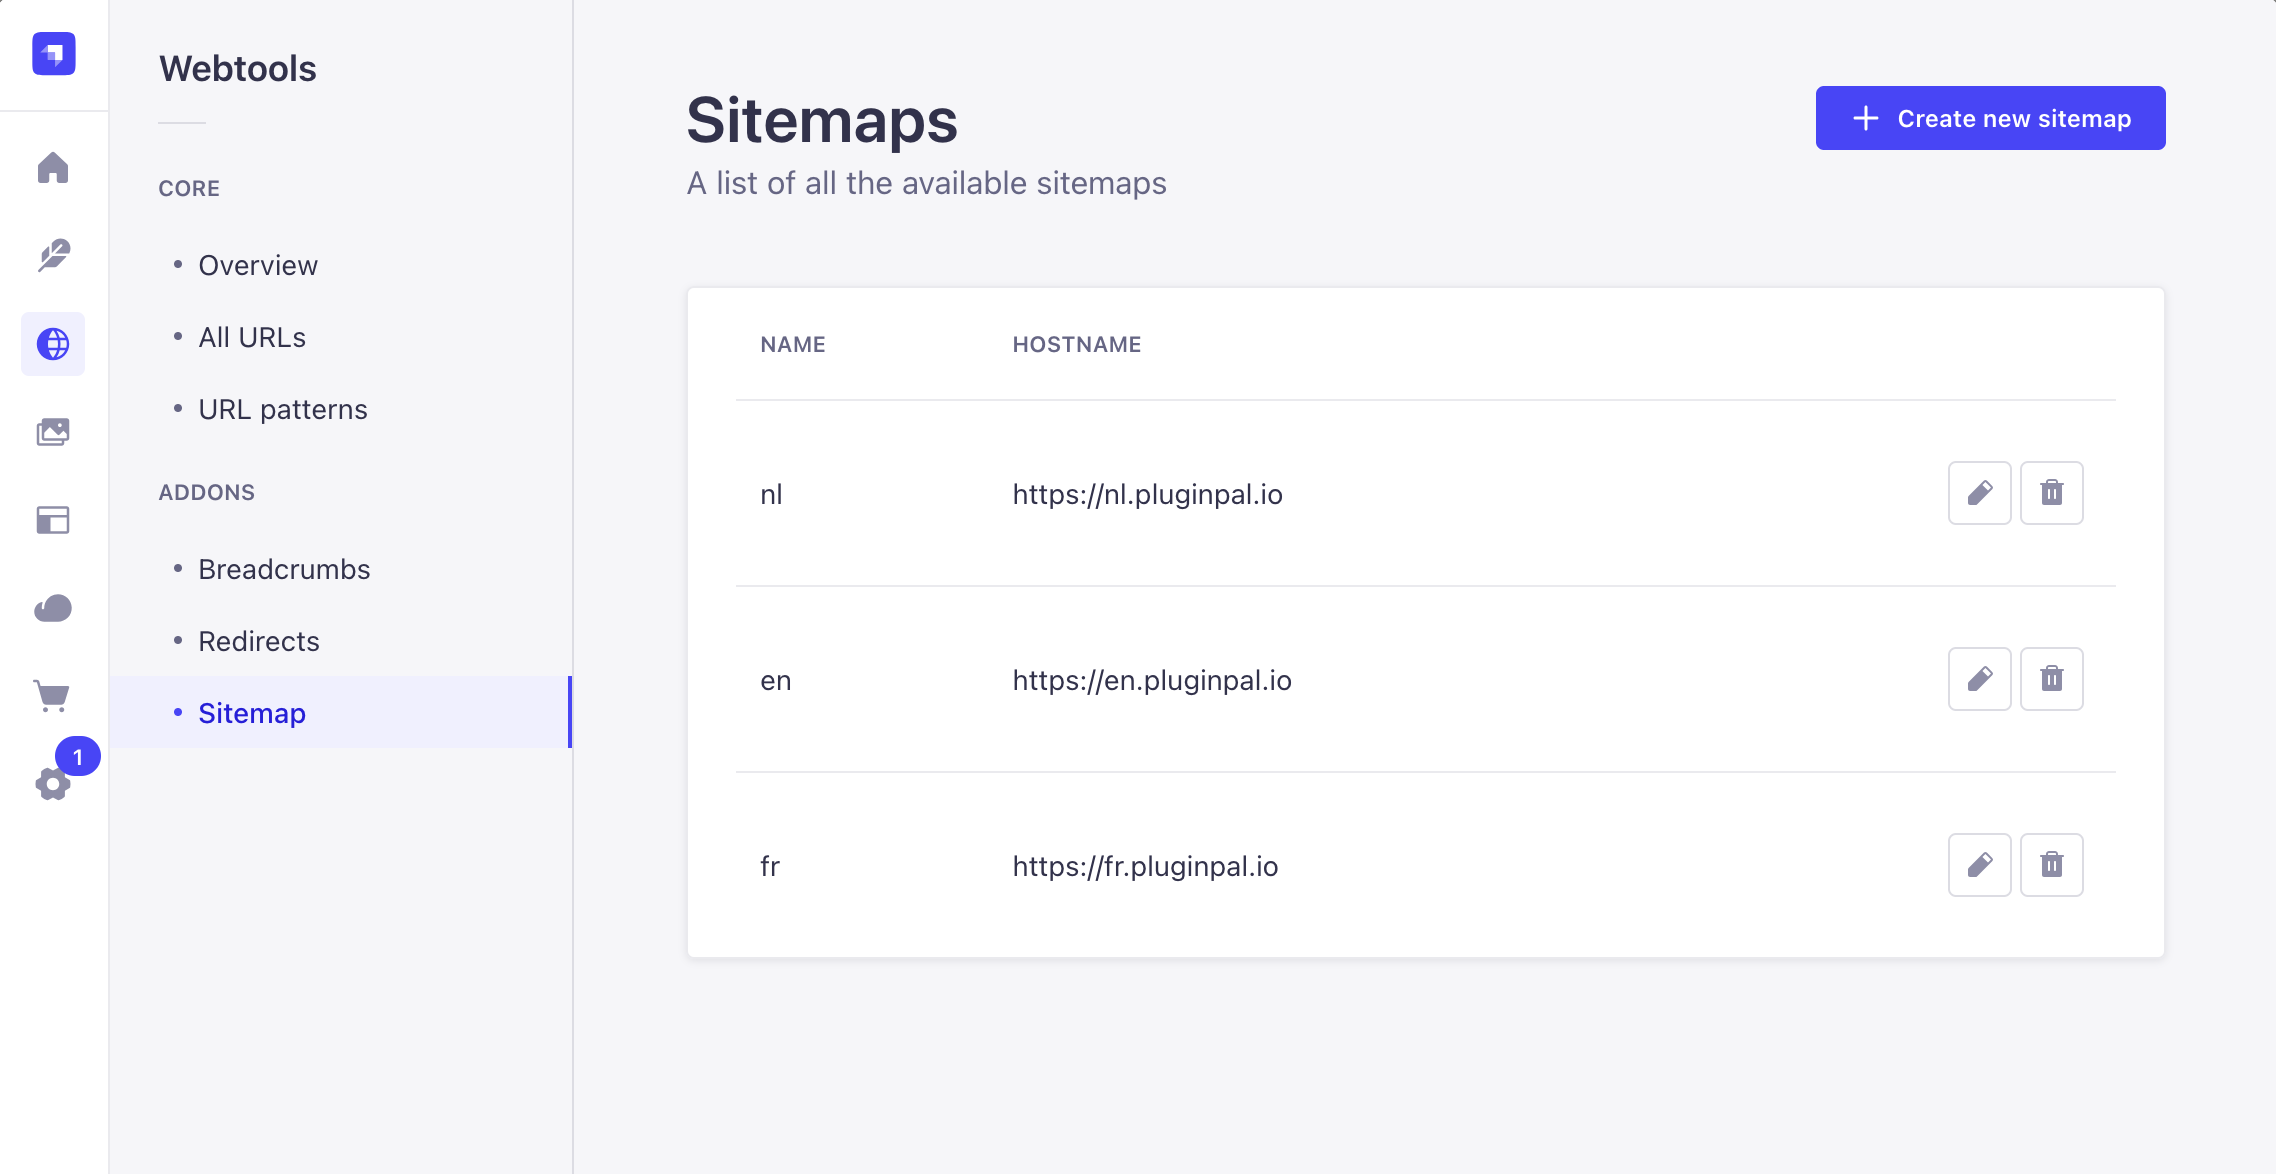
Task: Edit the fr sitemap pencil icon
Action: tap(1980, 865)
